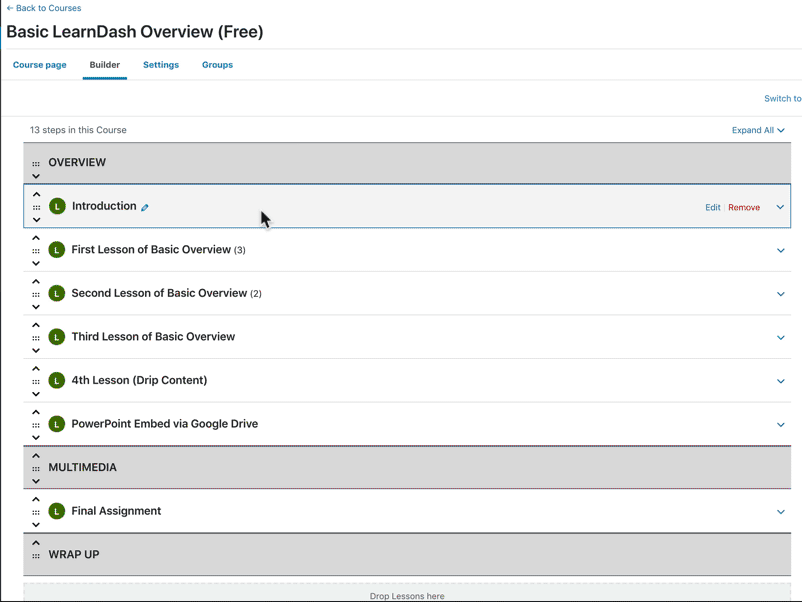Remove the Introduction lesson
Viewport: 802px width, 602px height.
[x=744, y=206]
